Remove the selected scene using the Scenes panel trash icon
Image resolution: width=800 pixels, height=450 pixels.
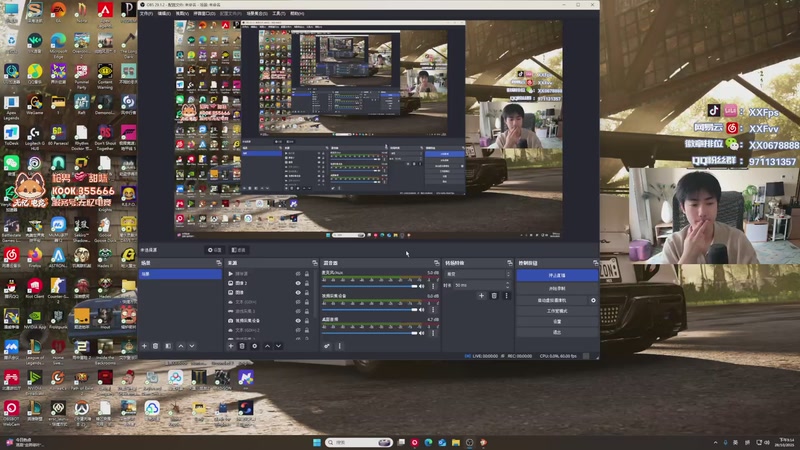(x=156, y=346)
